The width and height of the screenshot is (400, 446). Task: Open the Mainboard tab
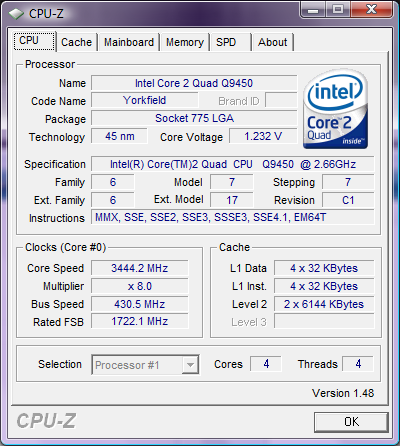coord(129,42)
